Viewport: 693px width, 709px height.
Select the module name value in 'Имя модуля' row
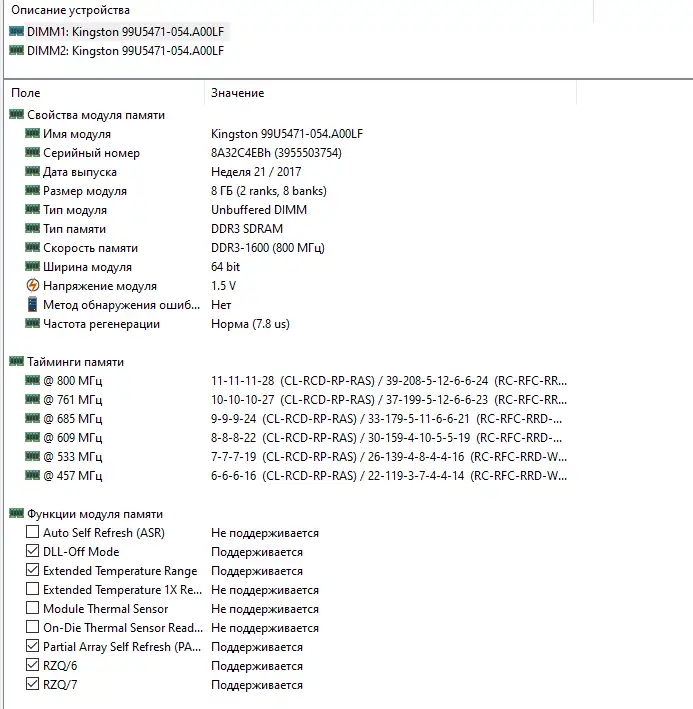(x=287, y=134)
